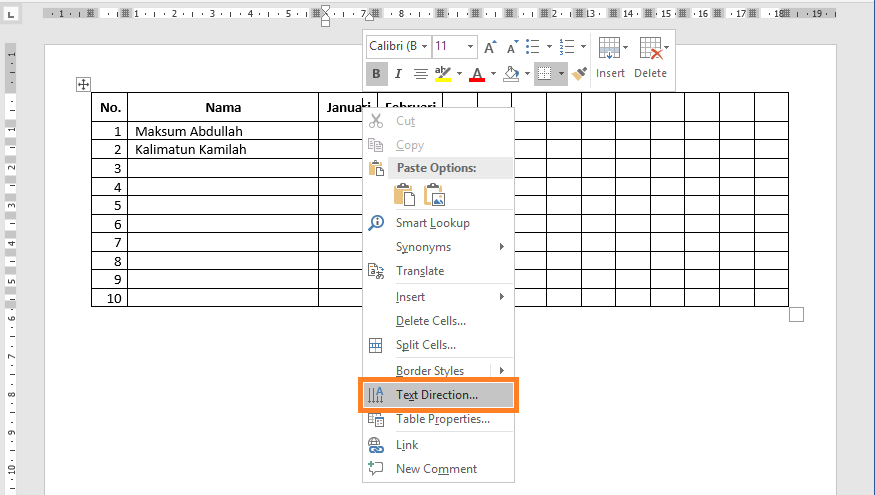Screen dimensions: 875x495
Task: Click the bullets list icon
Action: [x=533, y=47]
